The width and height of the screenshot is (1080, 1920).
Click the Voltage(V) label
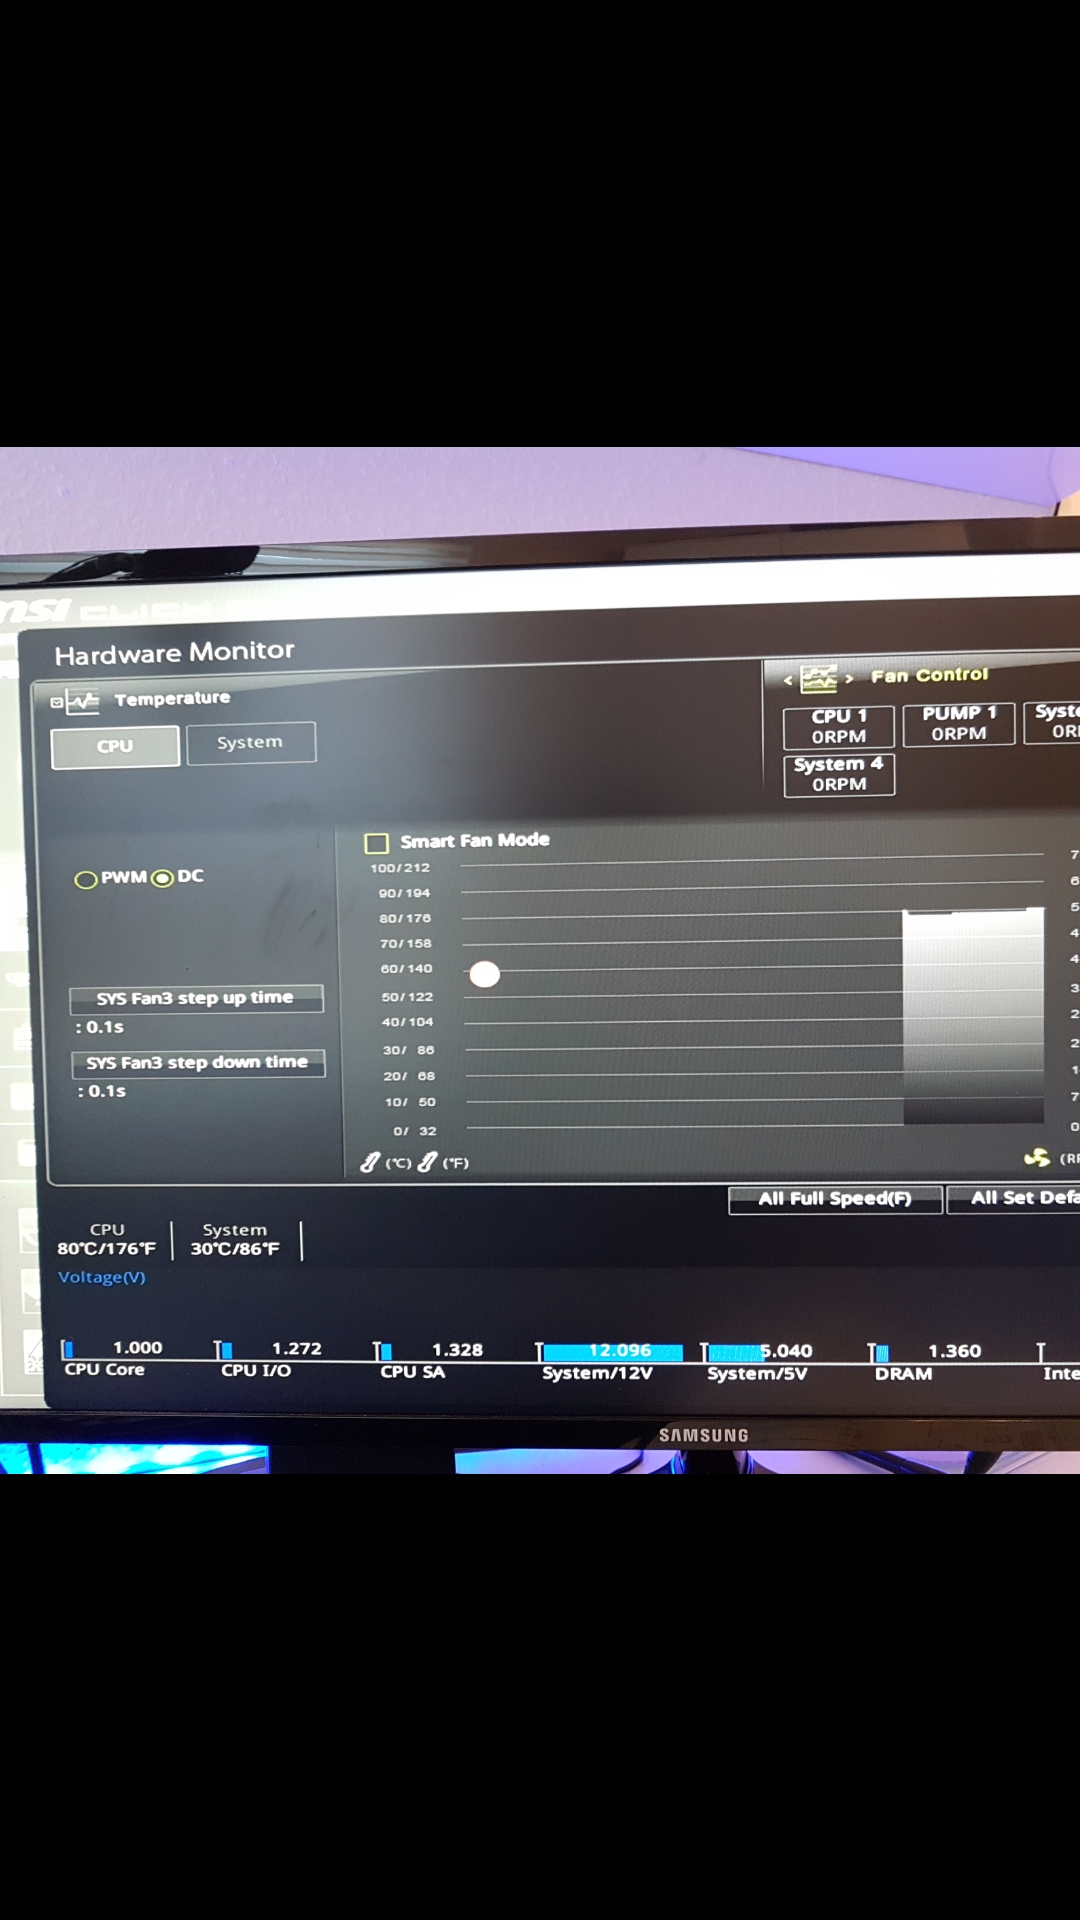(x=102, y=1277)
